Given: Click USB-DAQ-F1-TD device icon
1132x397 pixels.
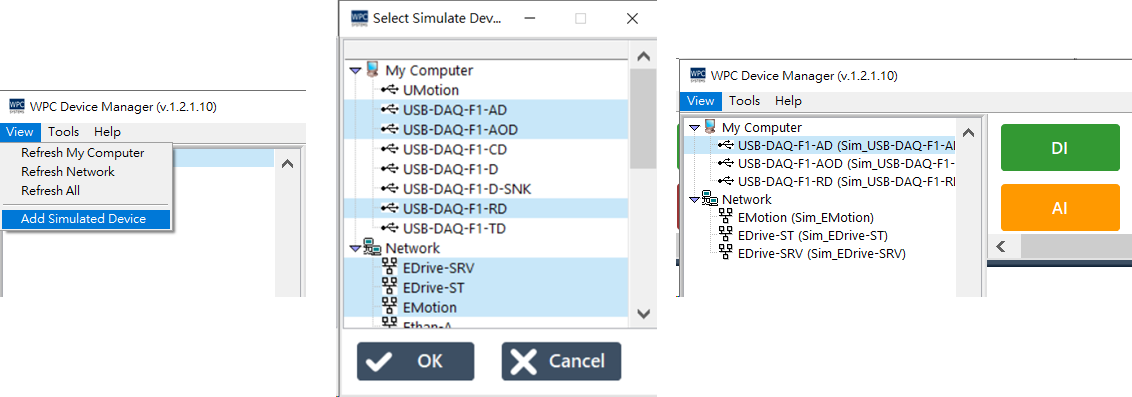Looking at the screenshot, I should point(389,228).
